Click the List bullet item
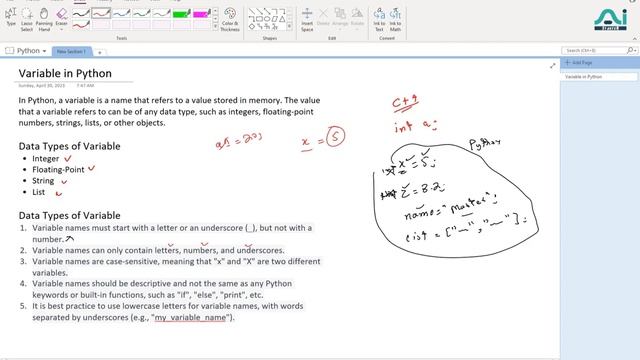640x360 pixels. click(x=39, y=192)
